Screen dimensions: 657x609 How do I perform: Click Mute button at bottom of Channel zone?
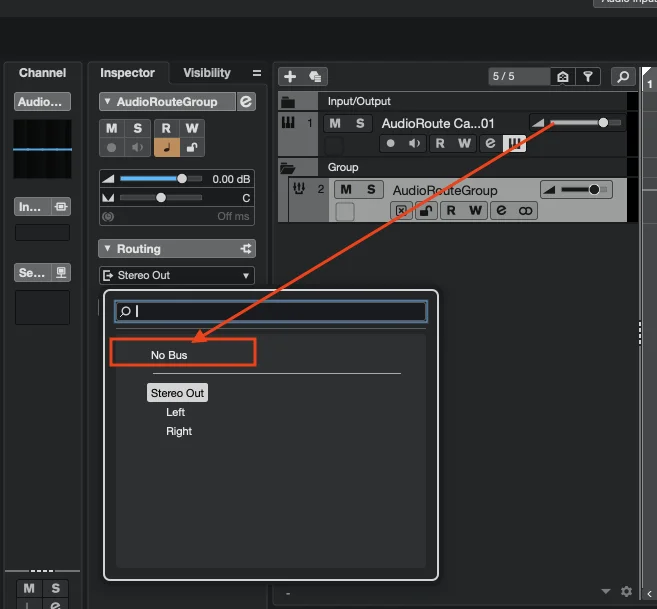click(29, 588)
